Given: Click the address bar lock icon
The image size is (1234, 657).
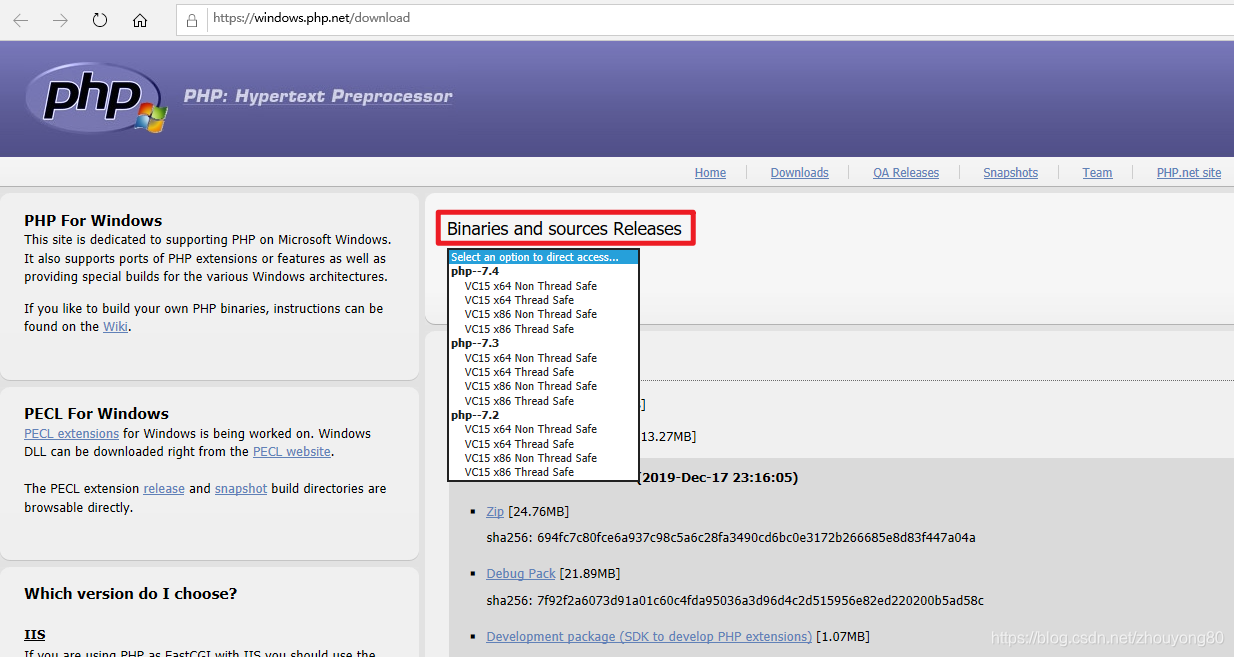Looking at the screenshot, I should pos(193,19).
